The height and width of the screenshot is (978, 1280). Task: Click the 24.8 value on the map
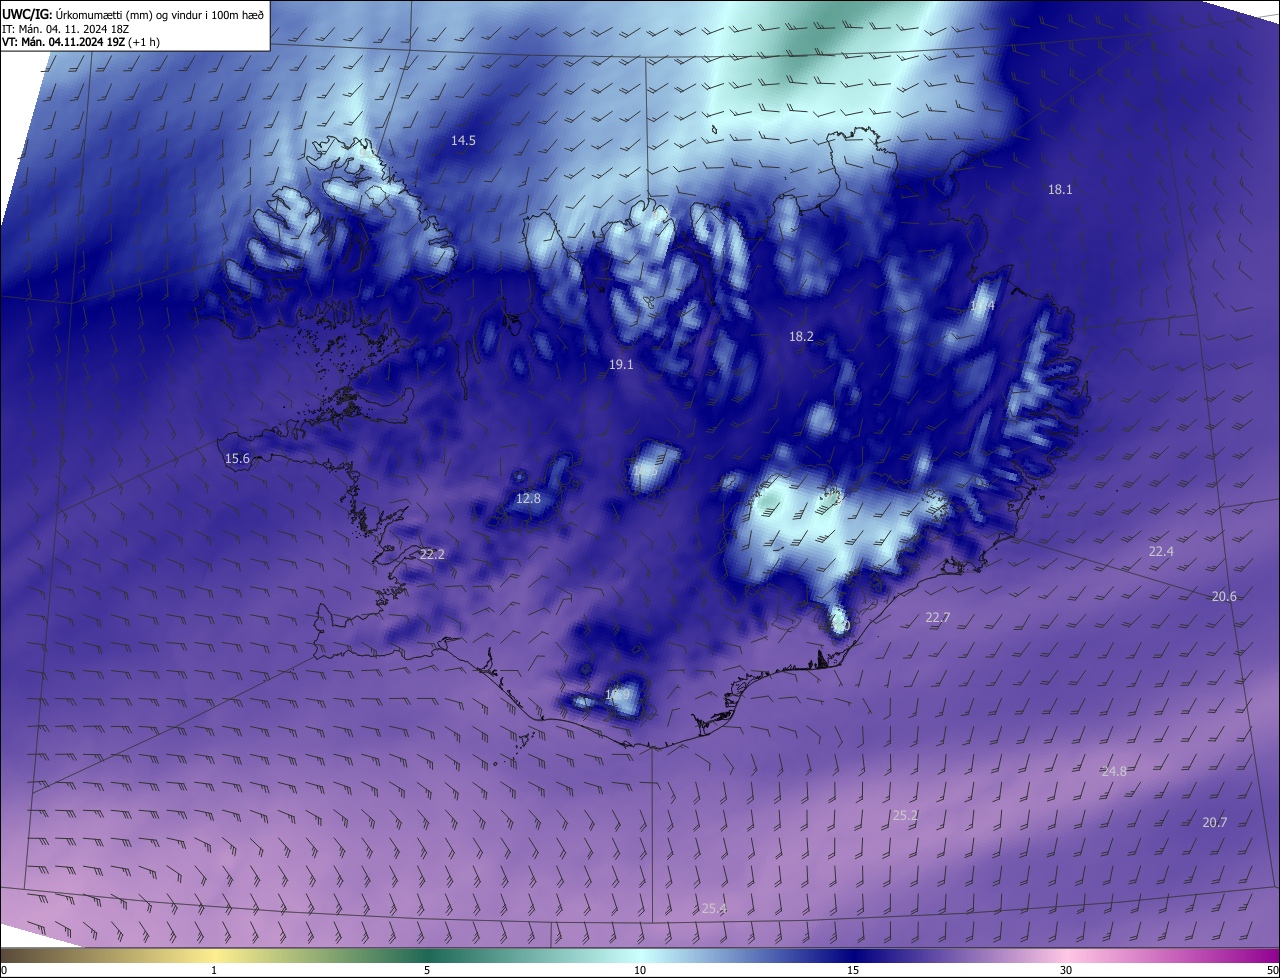click(1114, 772)
